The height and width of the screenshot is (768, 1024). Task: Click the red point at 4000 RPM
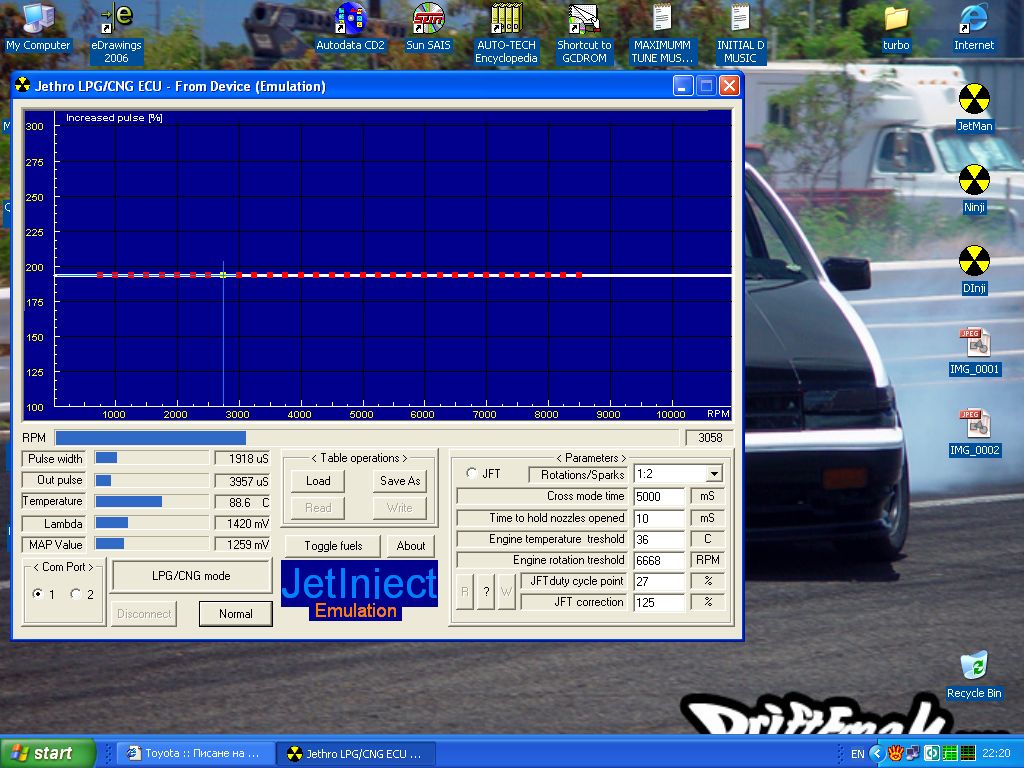coord(300,274)
